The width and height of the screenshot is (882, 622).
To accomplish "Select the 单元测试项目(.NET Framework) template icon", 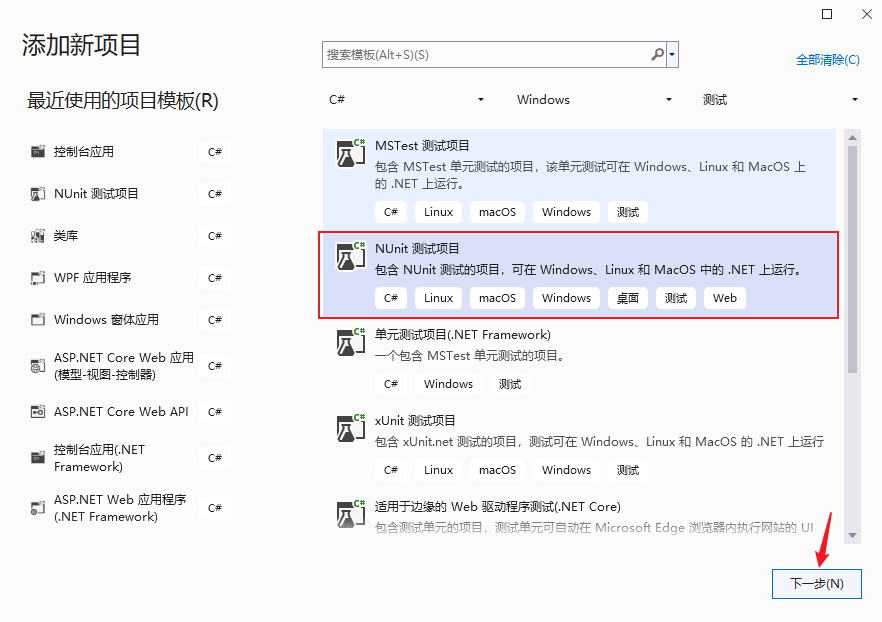I will pos(350,342).
